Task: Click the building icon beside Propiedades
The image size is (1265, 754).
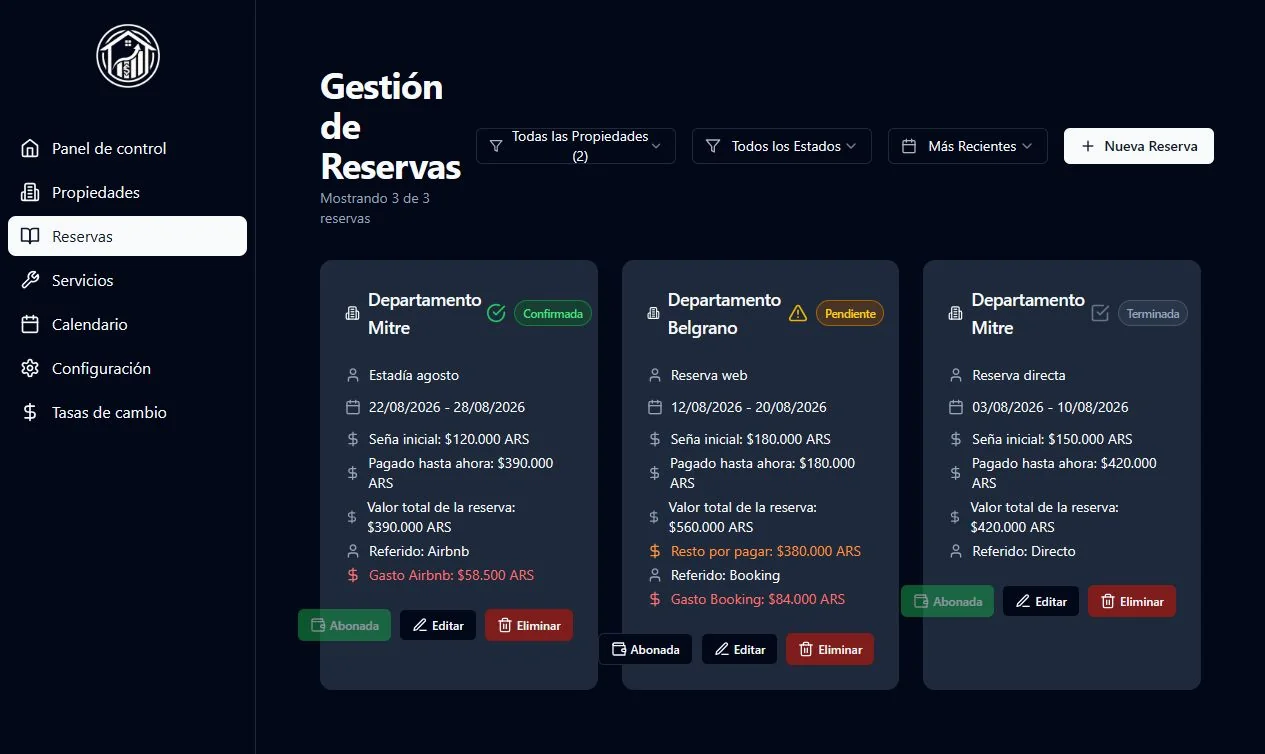Action: (x=30, y=192)
